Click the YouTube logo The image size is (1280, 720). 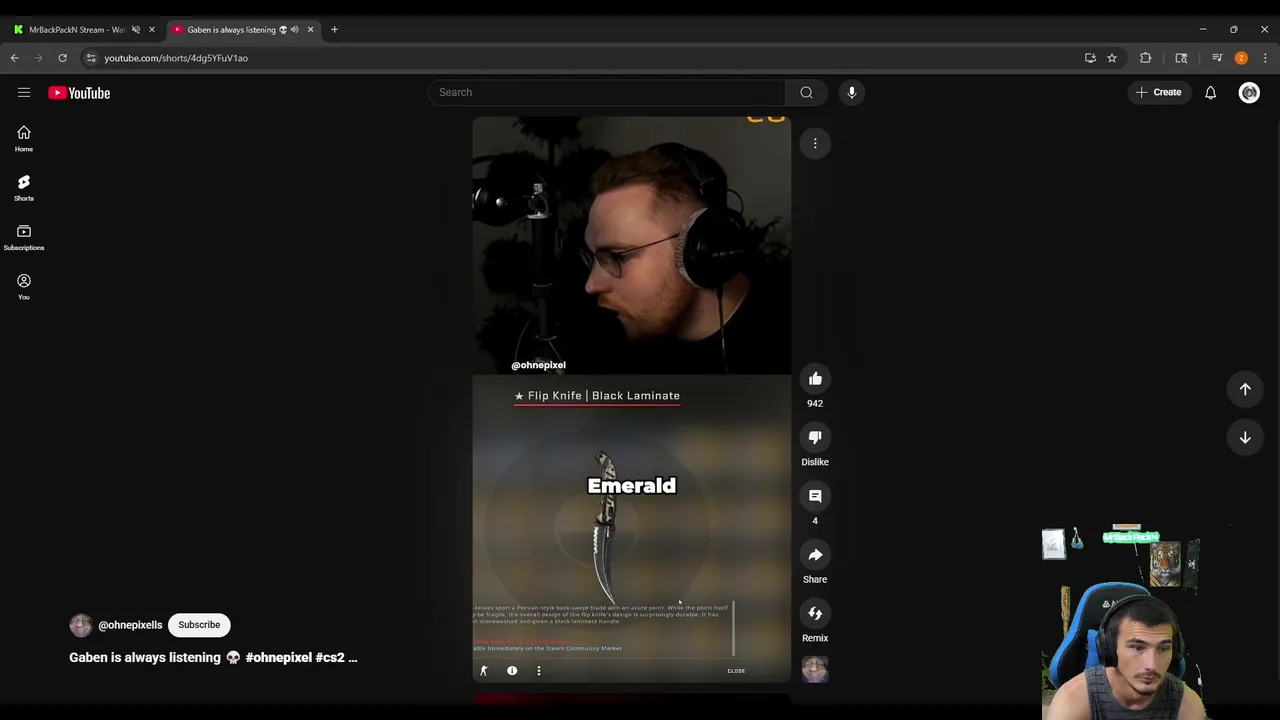[x=79, y=93]
